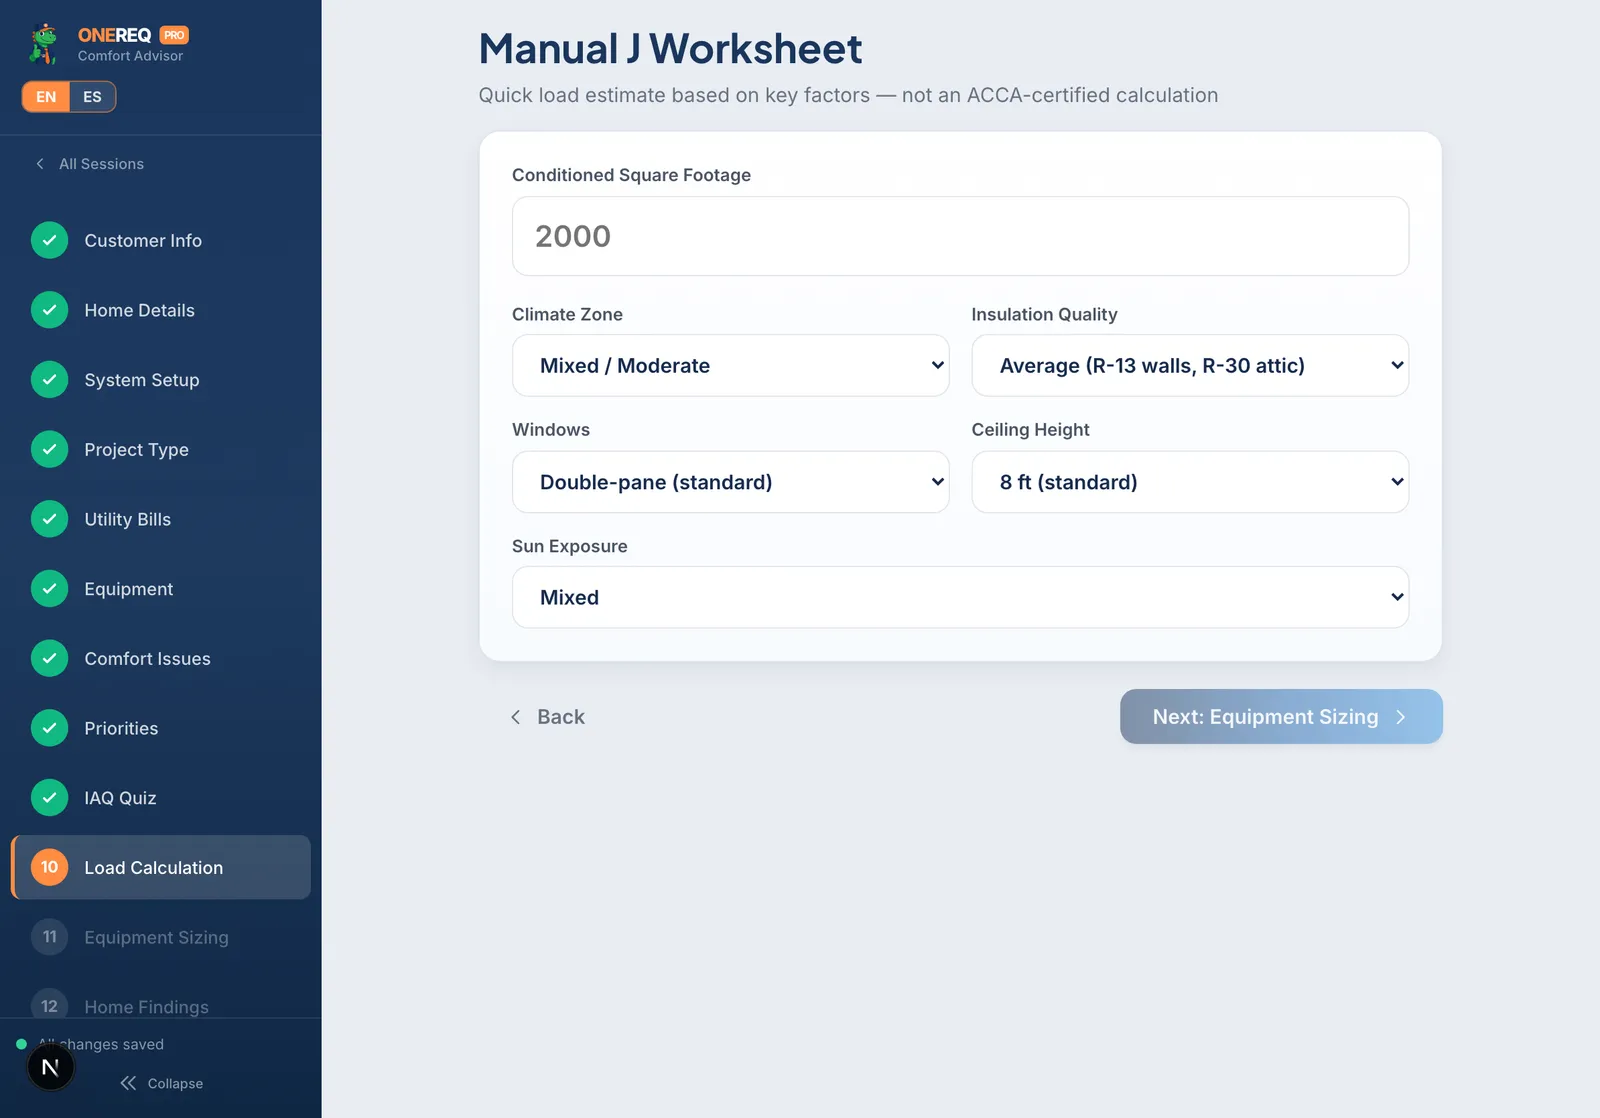Click the step 11 number badge

[x=49, y=937]
